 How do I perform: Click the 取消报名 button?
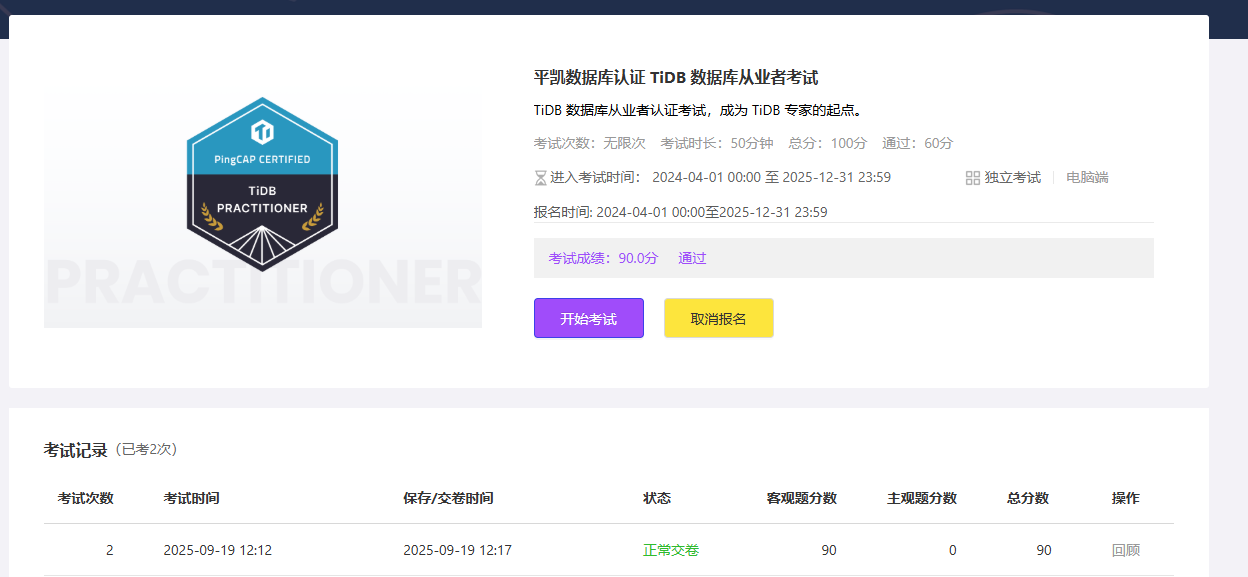(x=718, y=318)
